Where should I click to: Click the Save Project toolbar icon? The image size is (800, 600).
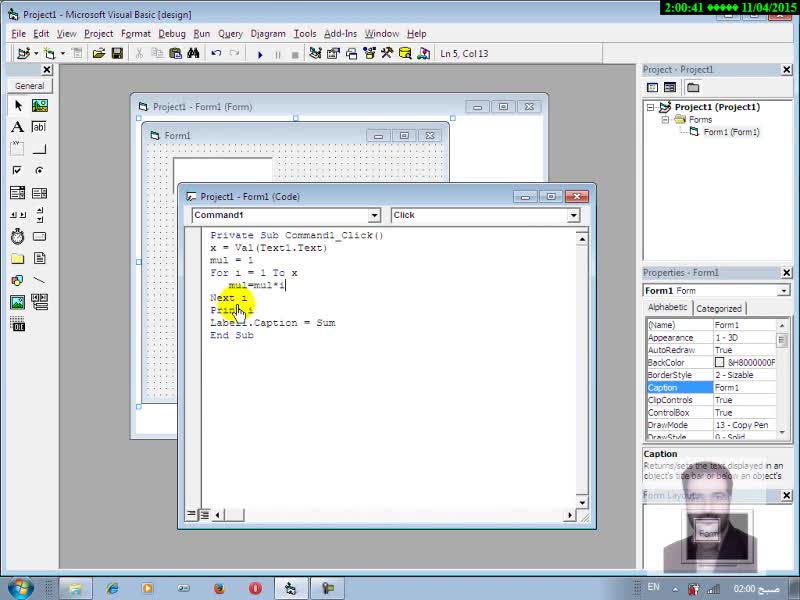pos(117,53)
